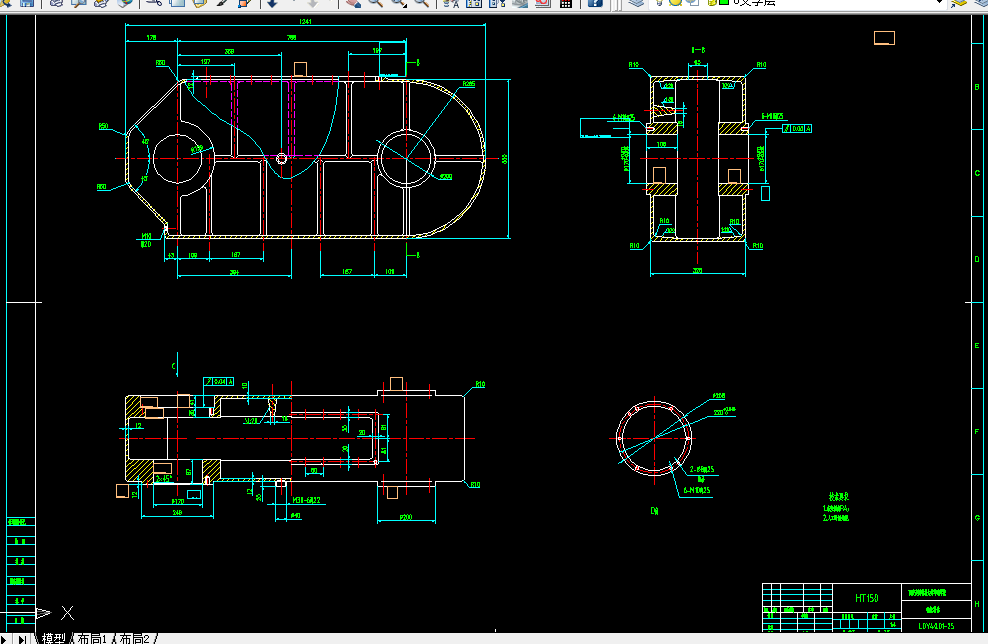Image resolution: width=988 pixels, height=644 pixels.
Task: Activate the Zoom Realtime magnifier
Action: [x=376, y=3]
